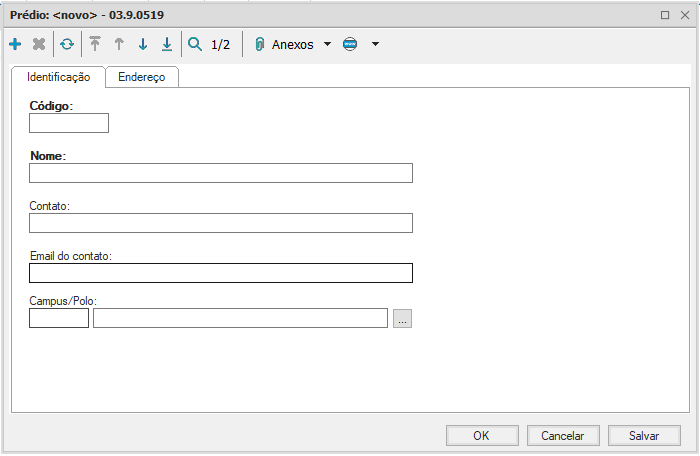Screen dimensions: 700x456
Task: Go to first record arrow icon
Action: pyautogui.click(x=95, y=45)
